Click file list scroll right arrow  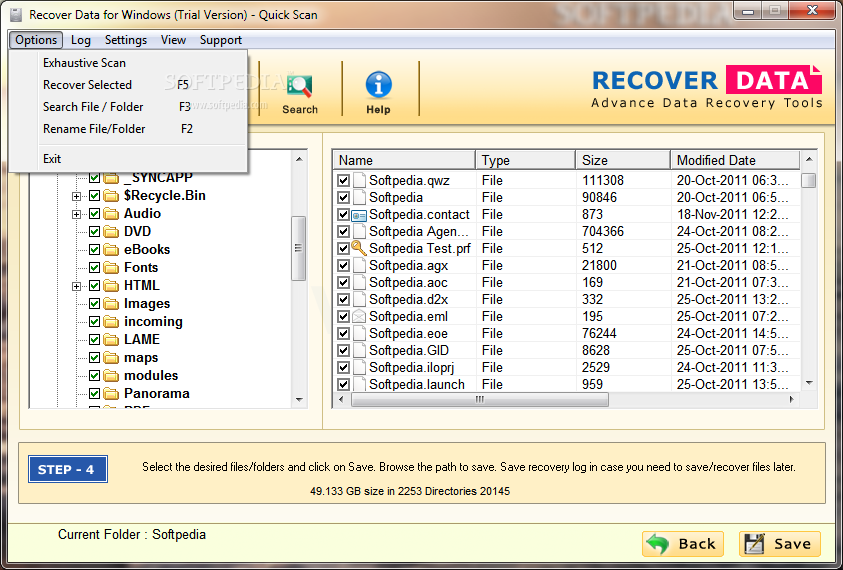click(x=792, y=400)
